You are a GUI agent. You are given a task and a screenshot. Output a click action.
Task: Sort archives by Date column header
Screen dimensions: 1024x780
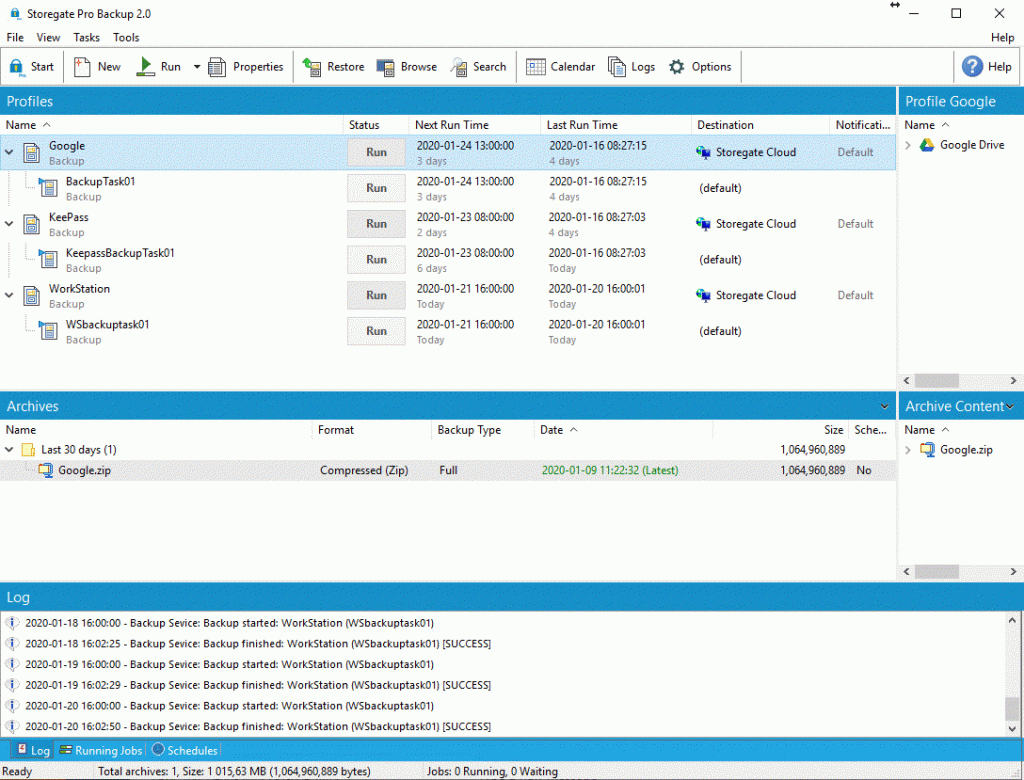click(x=623, y=430)
